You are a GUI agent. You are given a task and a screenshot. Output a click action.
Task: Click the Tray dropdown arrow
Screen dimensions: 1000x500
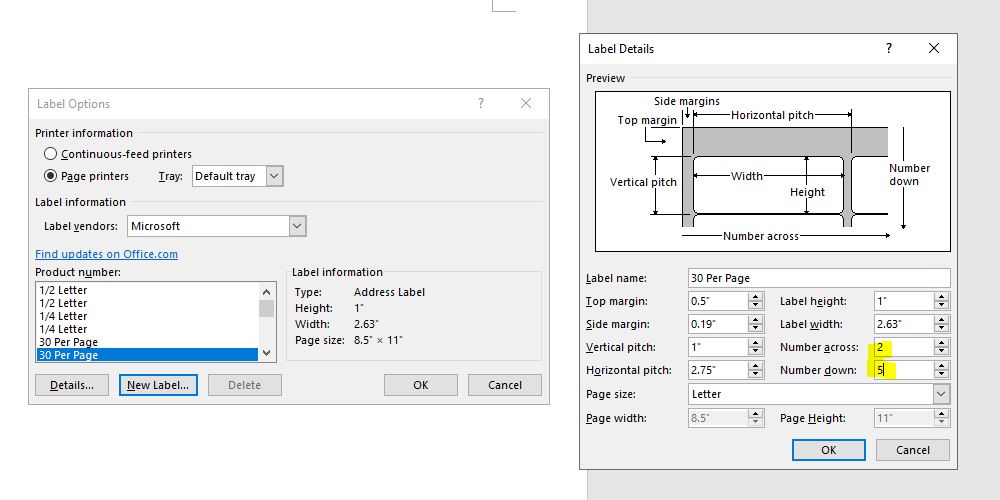(x=274, y=176)
